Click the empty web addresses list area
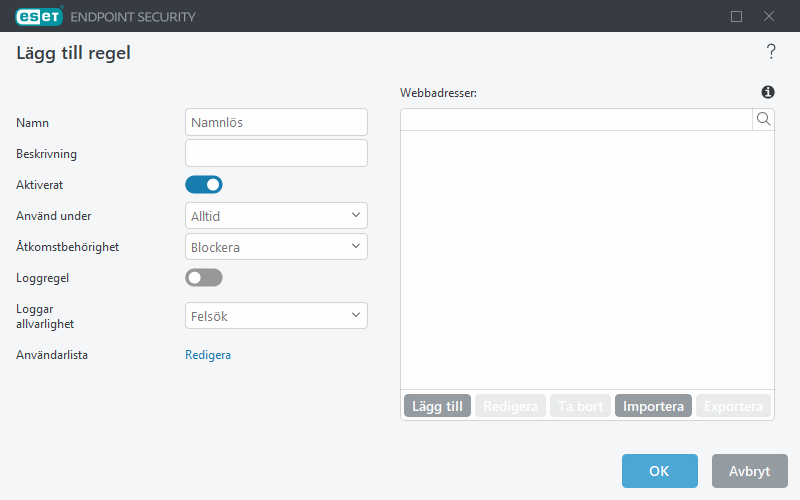The height and width of the screenshot is (500, 800). tap(587, 260)
